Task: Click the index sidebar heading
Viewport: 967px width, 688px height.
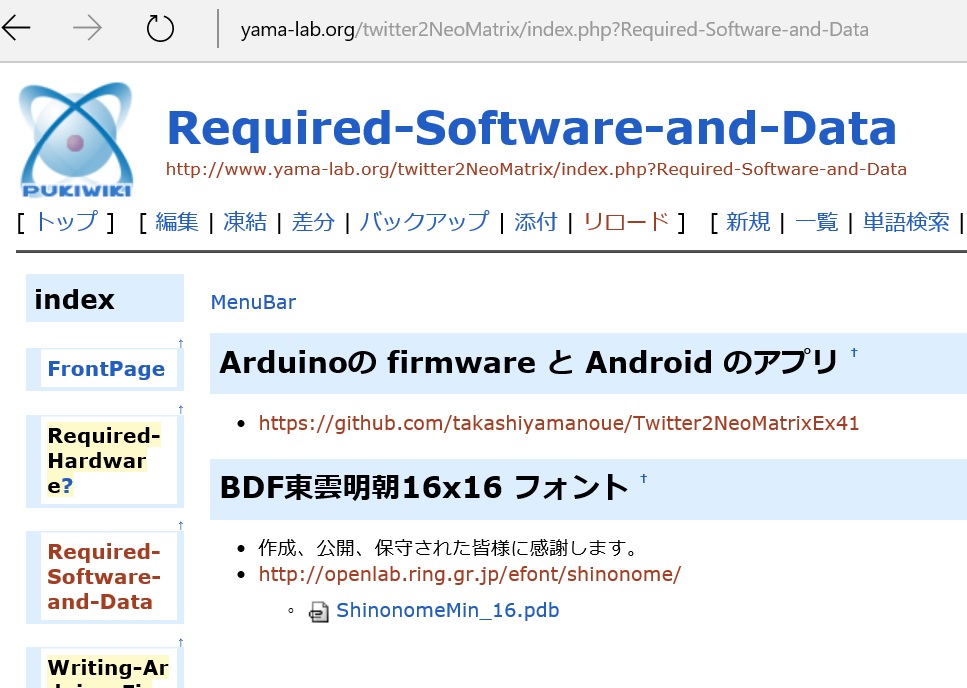Action: click(75, 300)
